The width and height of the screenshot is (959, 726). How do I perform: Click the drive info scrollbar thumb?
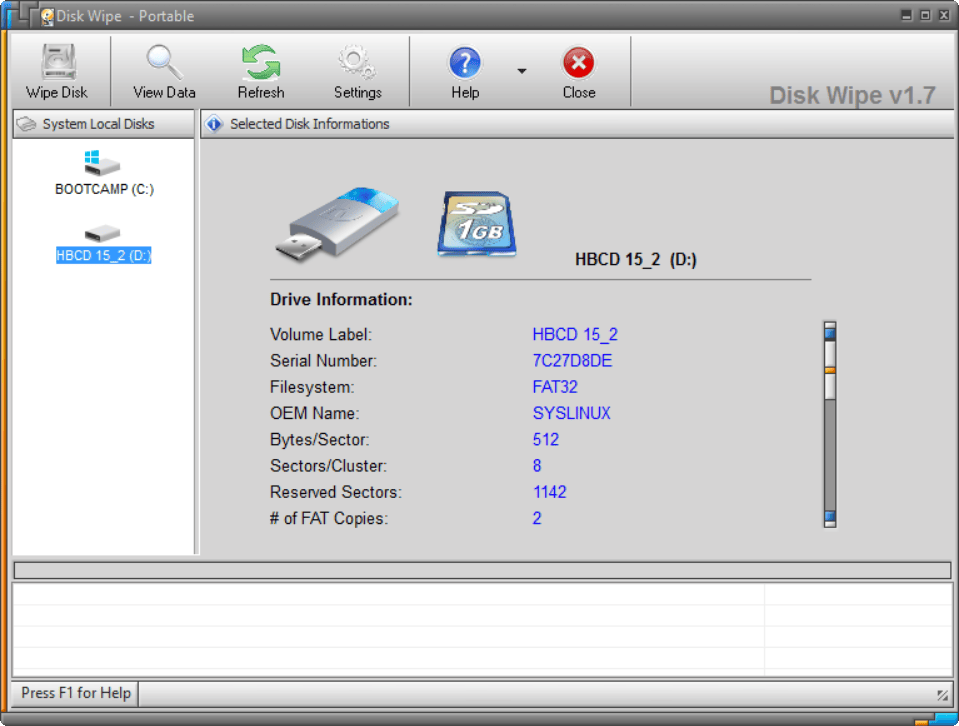(x=830, y=370)
